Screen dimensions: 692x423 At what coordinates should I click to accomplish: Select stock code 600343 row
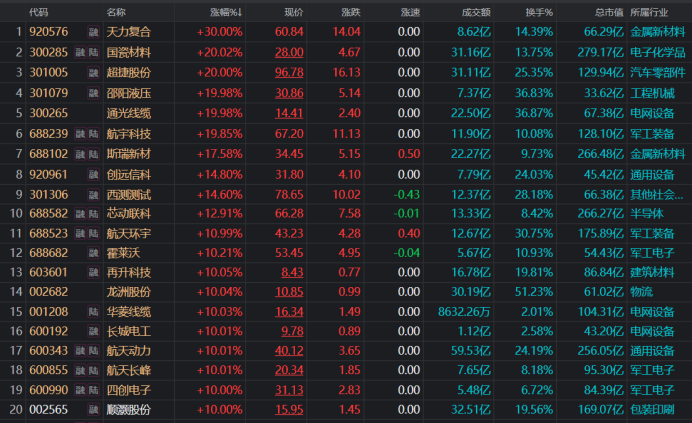48,351
